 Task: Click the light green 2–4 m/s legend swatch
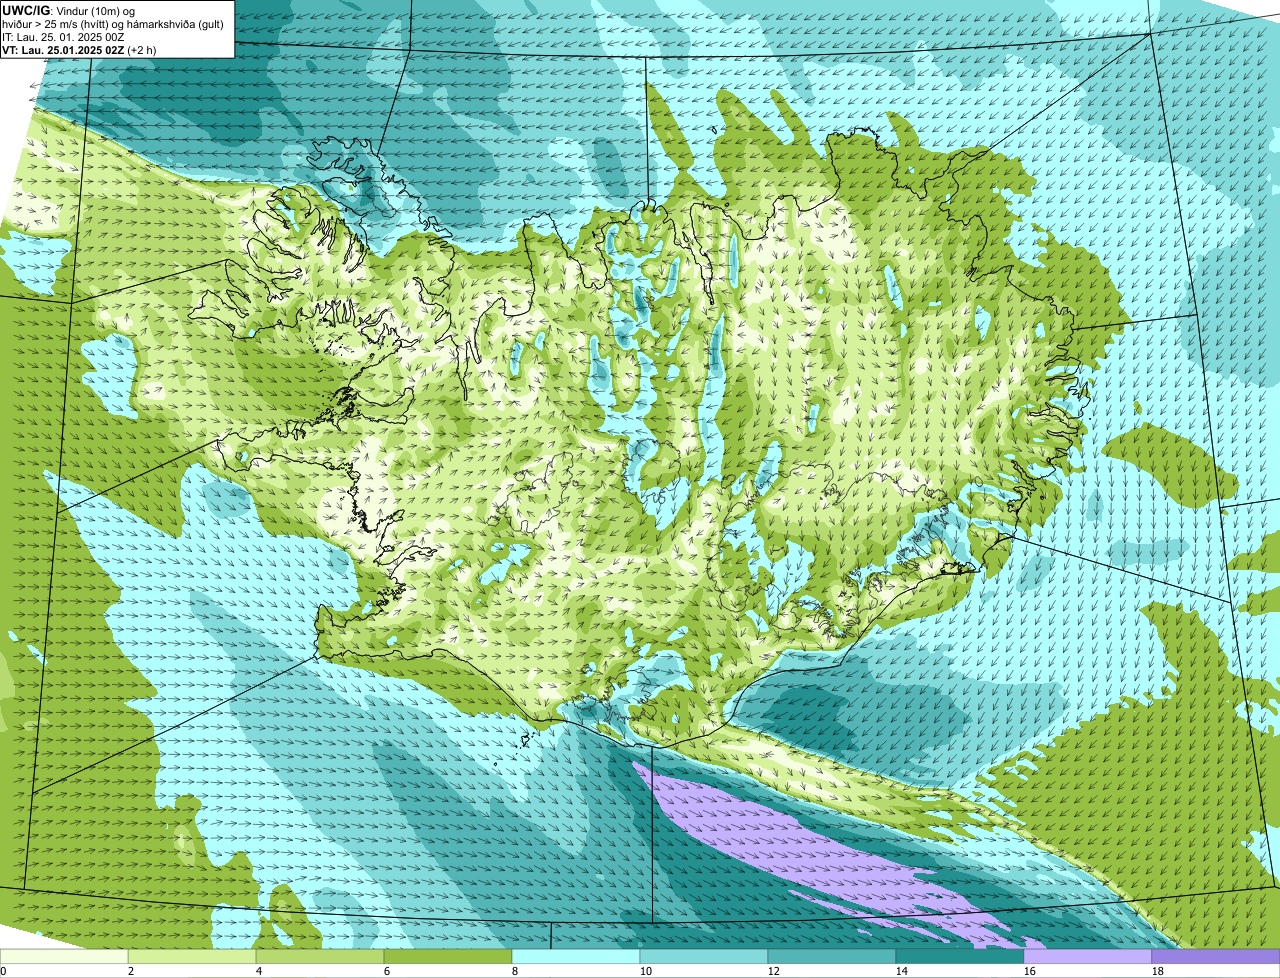192,956
